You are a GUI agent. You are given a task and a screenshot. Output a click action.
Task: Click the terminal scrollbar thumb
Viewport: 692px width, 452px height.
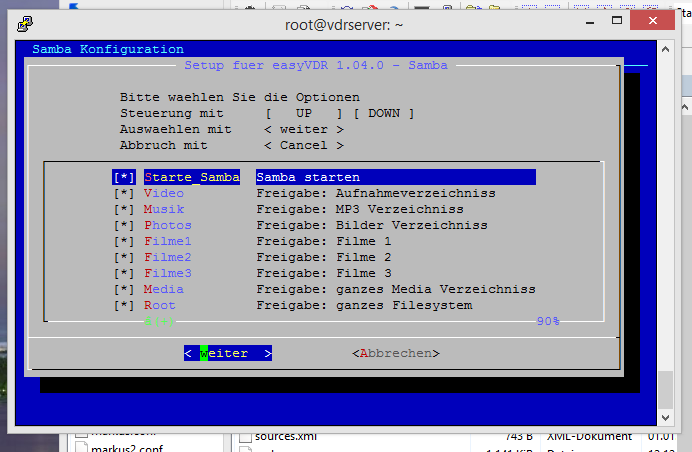tap(666, 390)
